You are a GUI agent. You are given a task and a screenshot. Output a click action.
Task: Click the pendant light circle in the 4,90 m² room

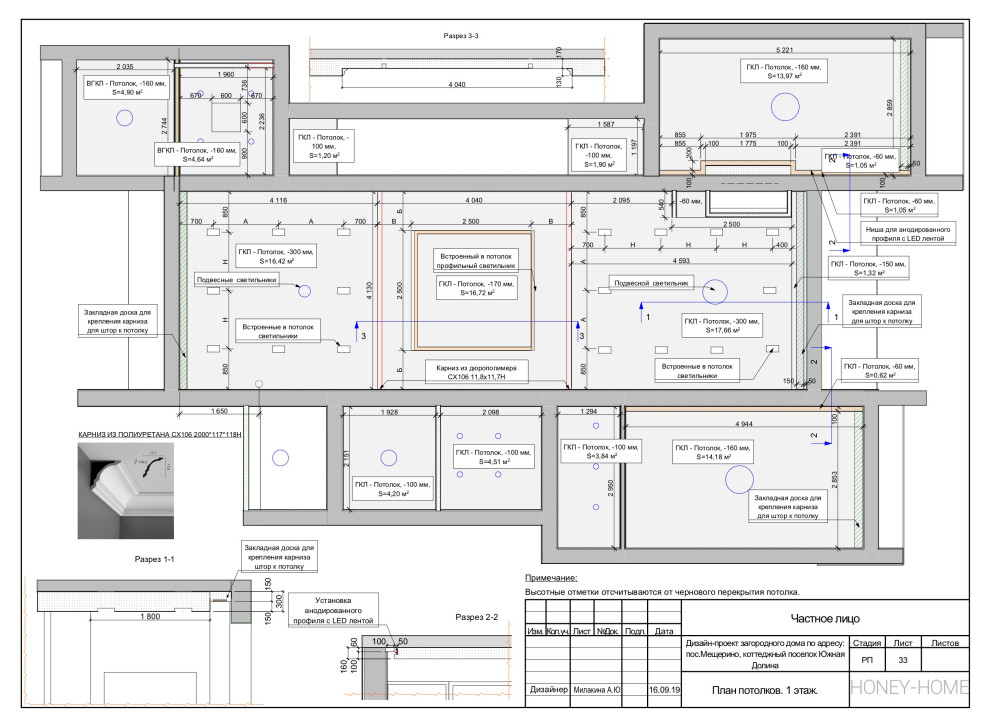[123, 118]
